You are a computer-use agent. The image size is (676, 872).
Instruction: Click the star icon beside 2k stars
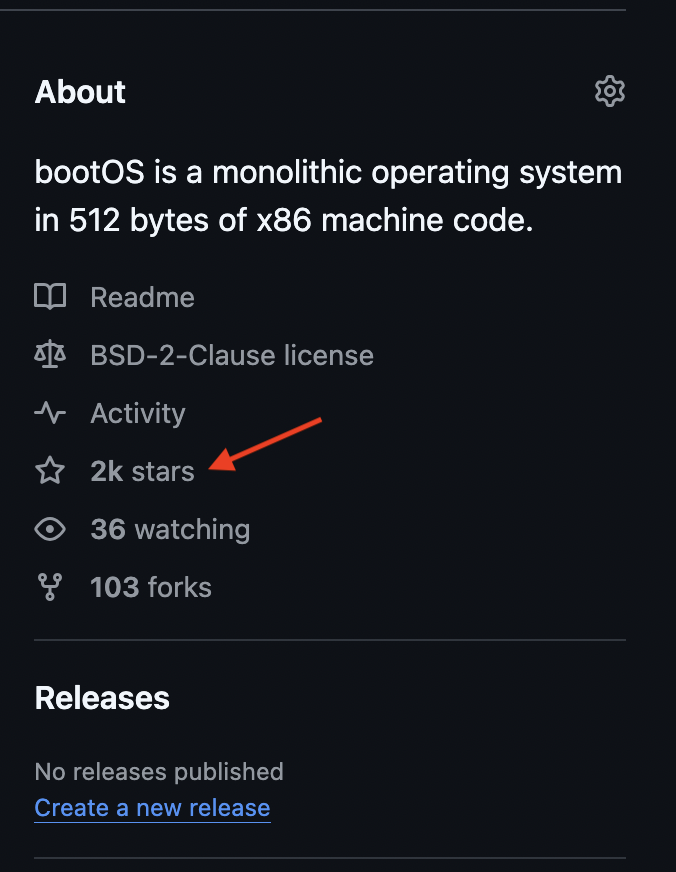pyautogui.click(x=50, y=471)
